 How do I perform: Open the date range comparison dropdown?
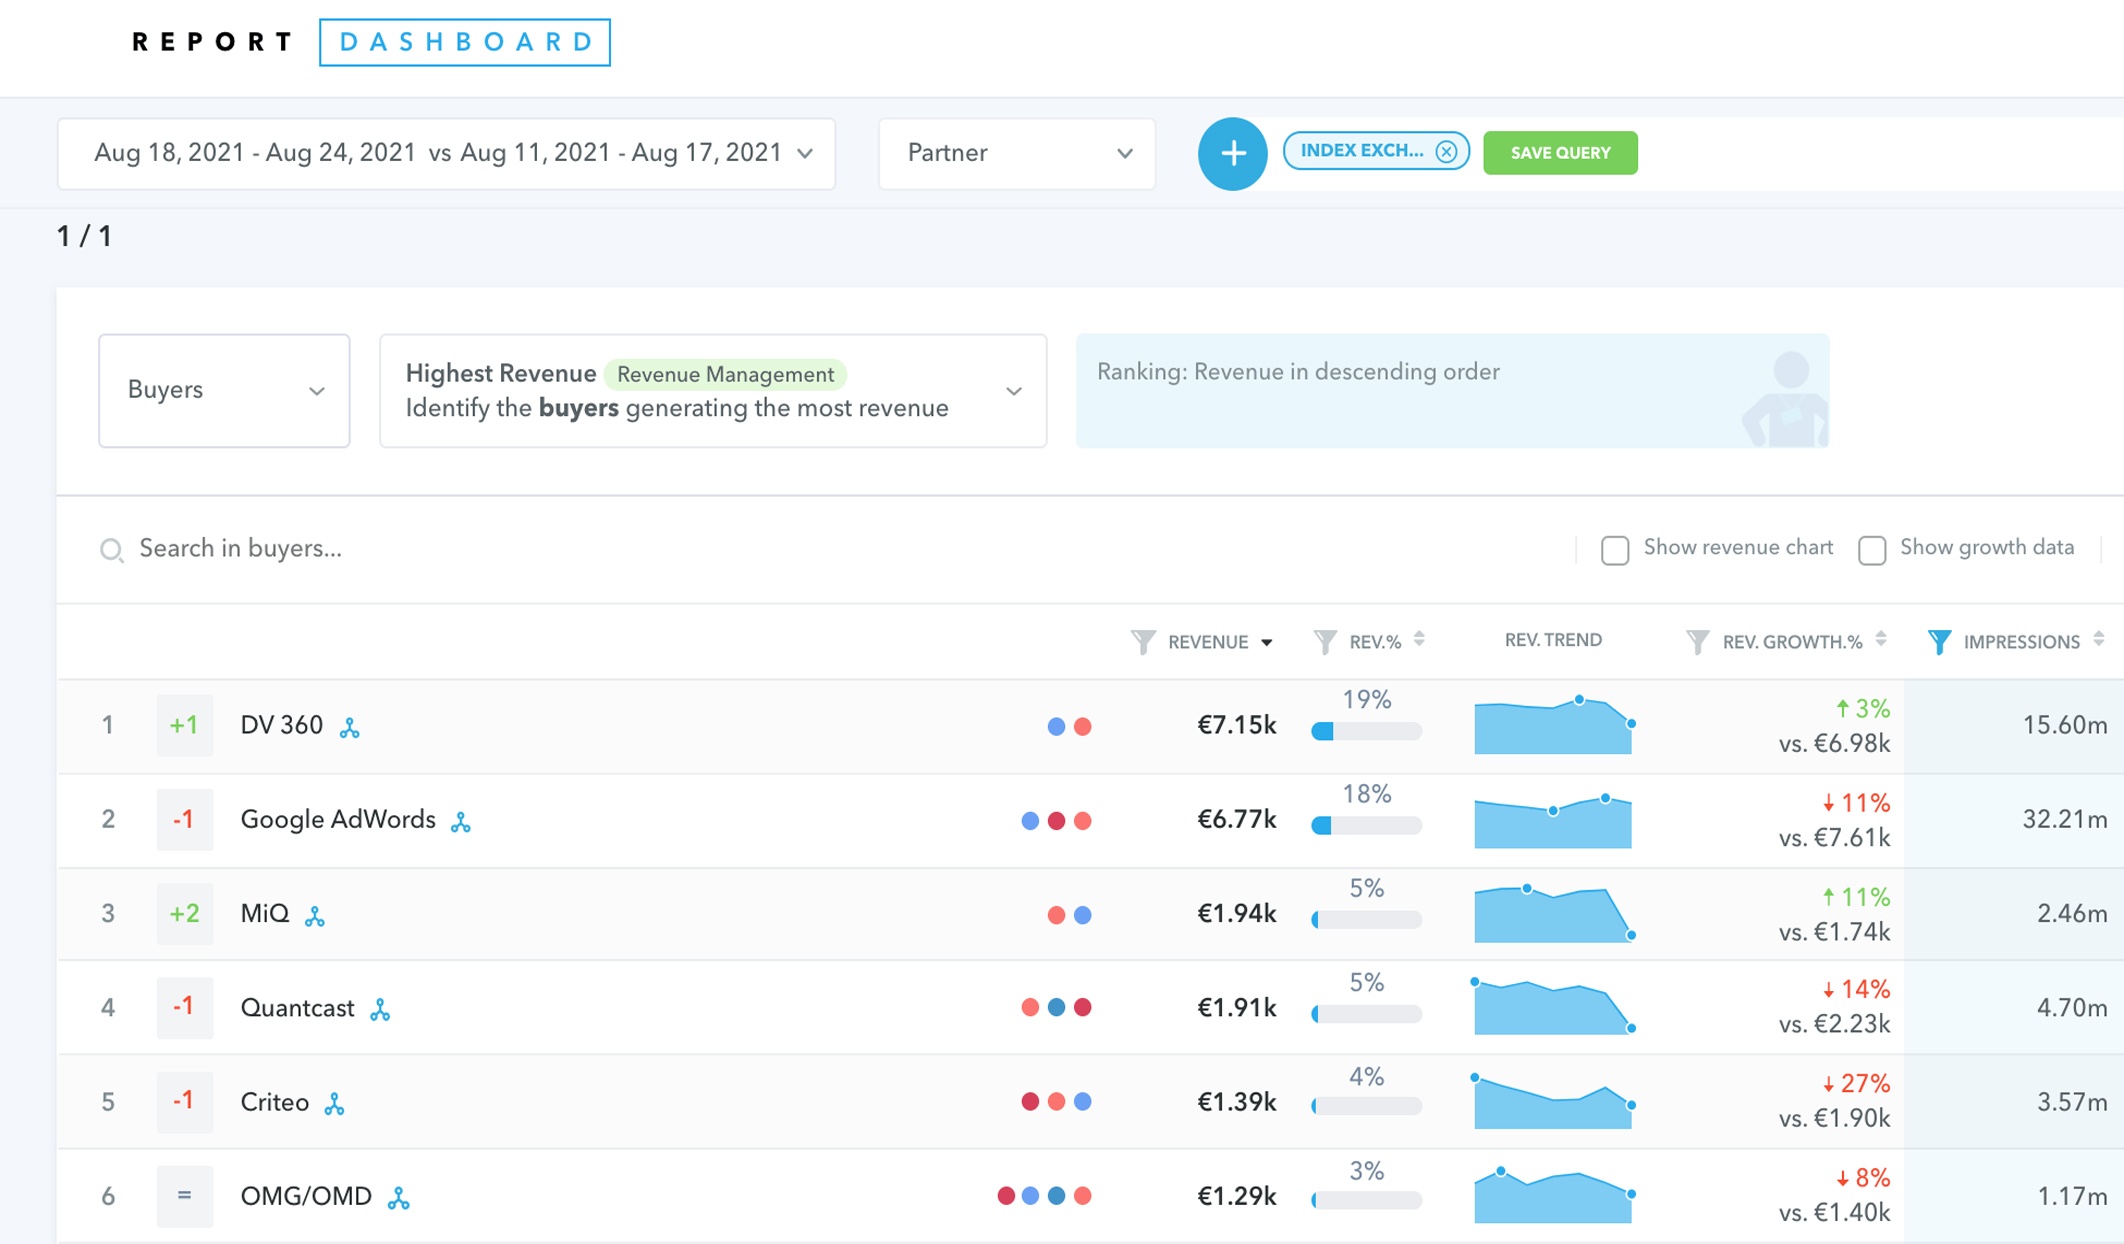446,153
